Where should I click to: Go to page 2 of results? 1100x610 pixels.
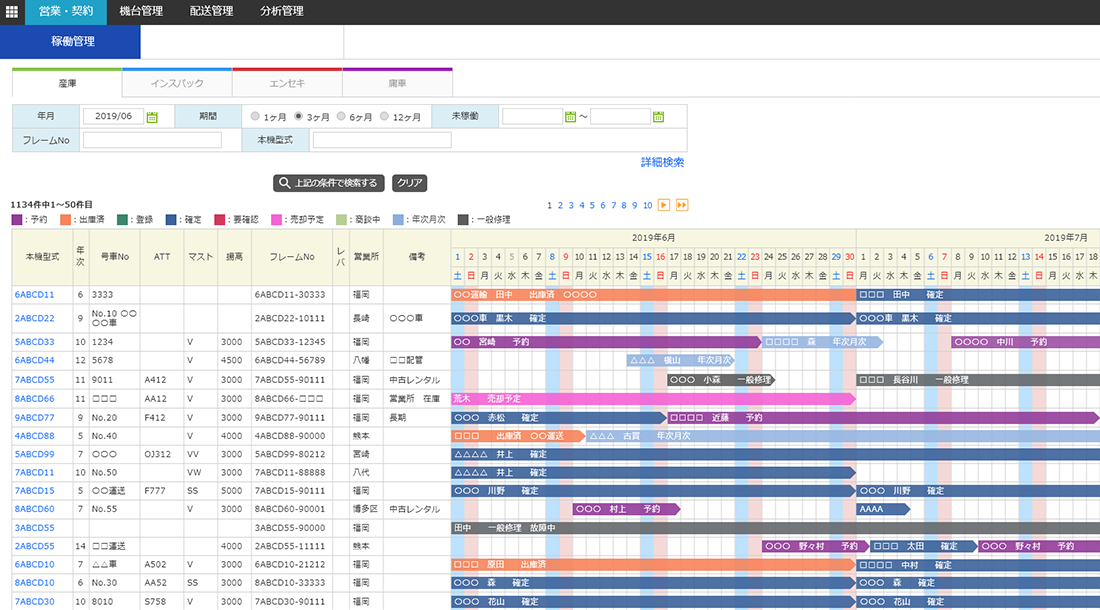tap(560, 205)
